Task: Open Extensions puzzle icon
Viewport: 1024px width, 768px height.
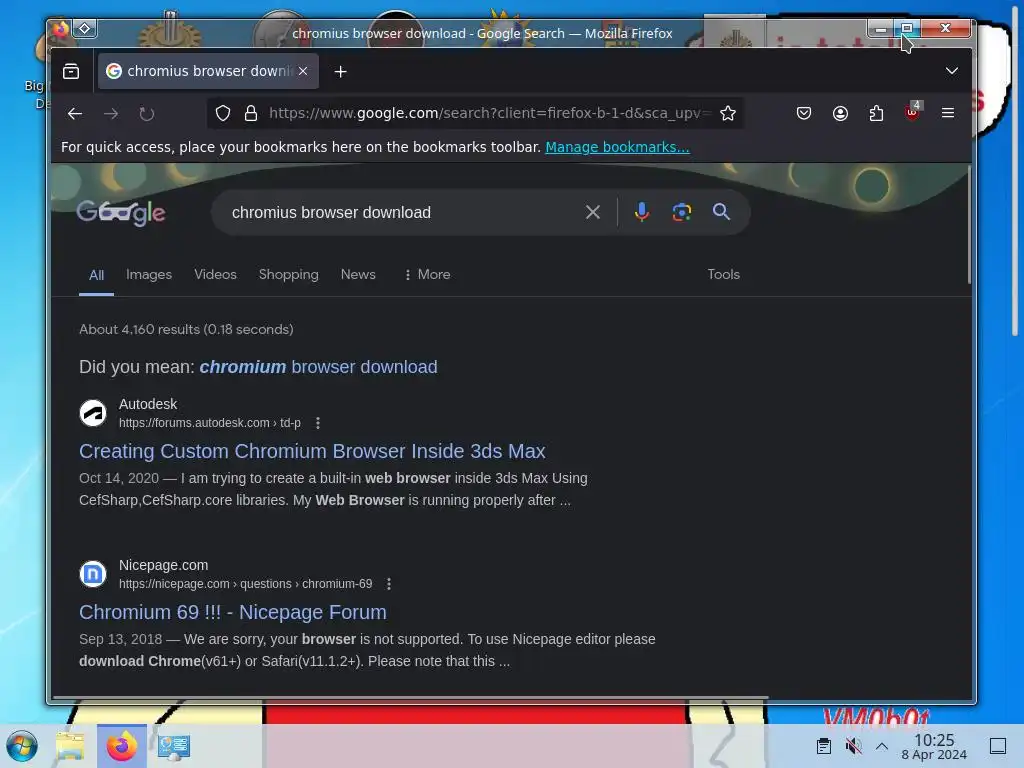Action: 876,114
